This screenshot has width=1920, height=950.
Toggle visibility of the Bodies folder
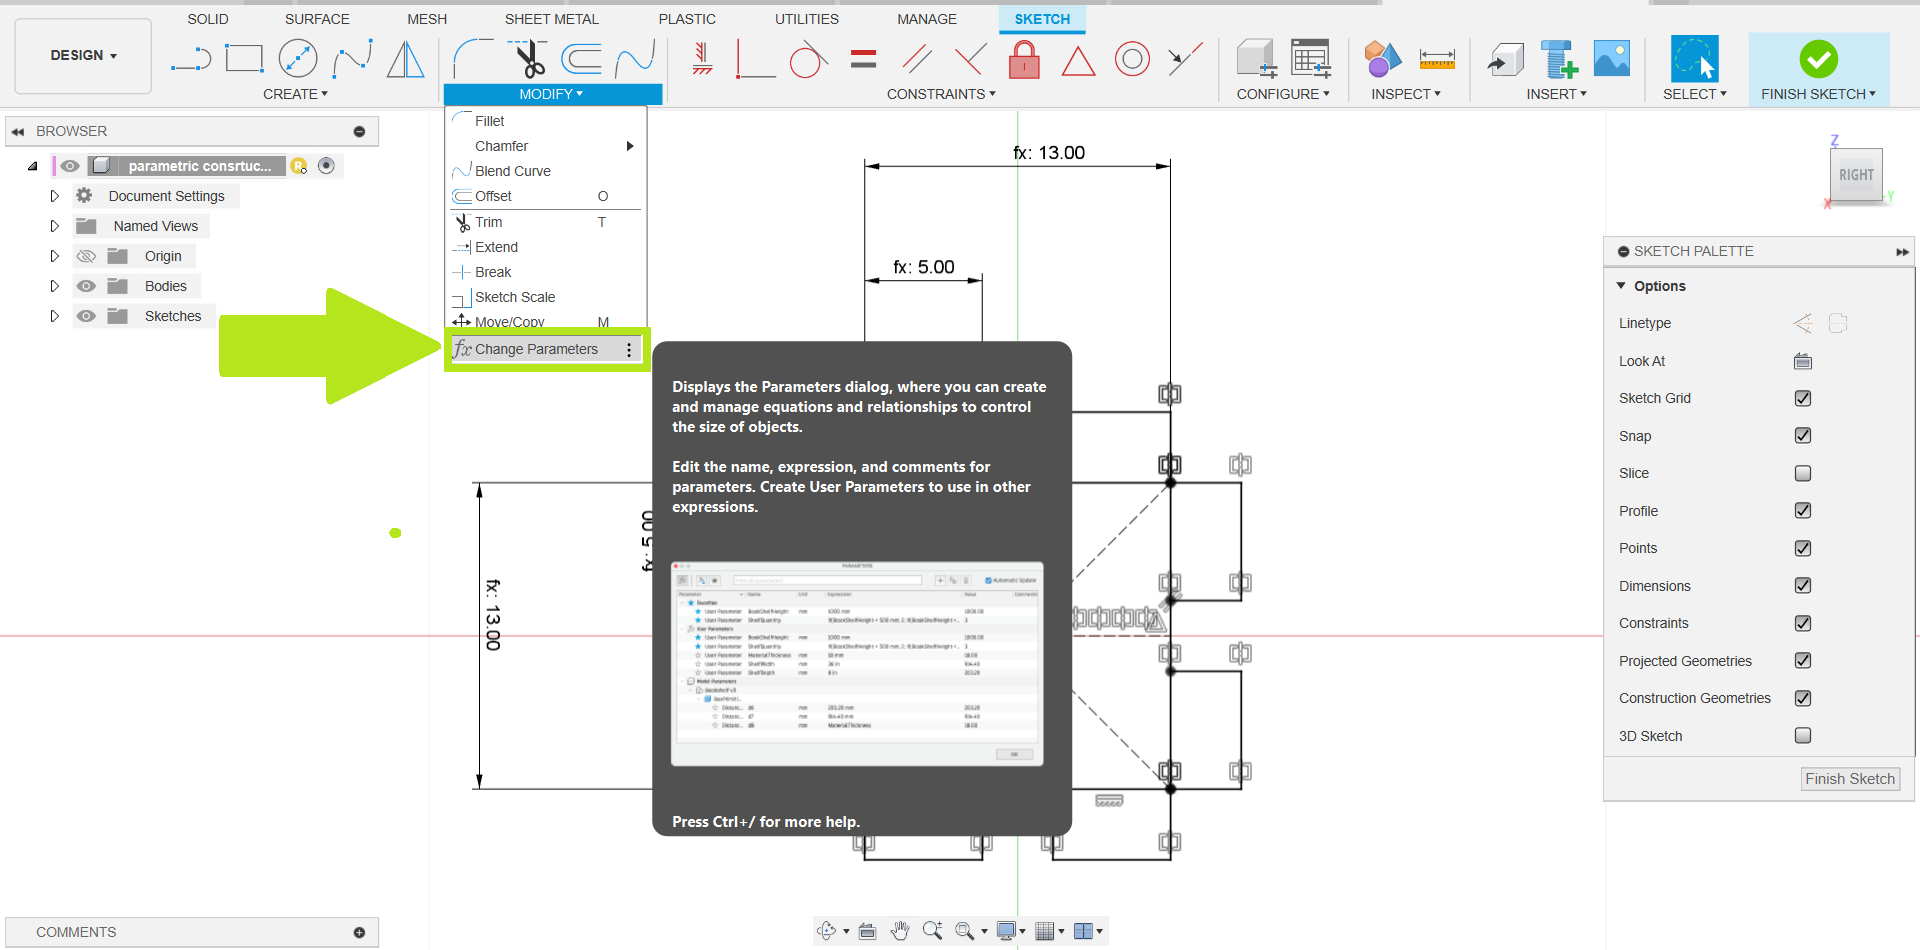click(87, 286)
